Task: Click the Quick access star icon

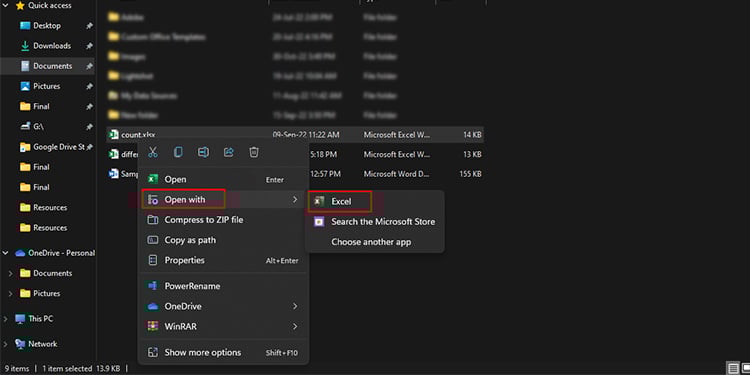Action: (20, 6)
